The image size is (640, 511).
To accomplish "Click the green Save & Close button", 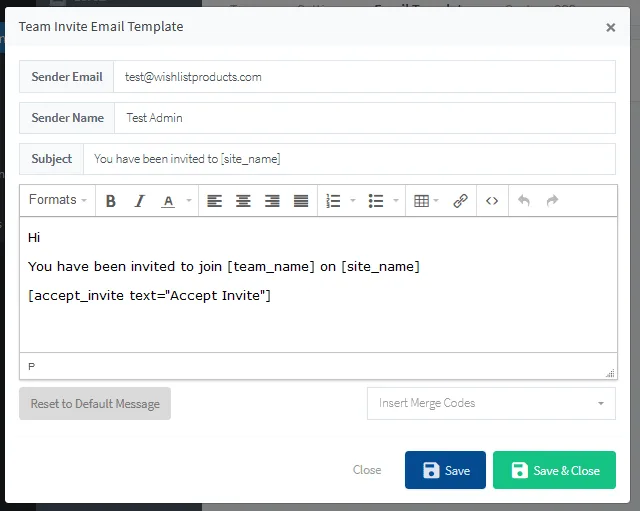I will pos(554,470).
